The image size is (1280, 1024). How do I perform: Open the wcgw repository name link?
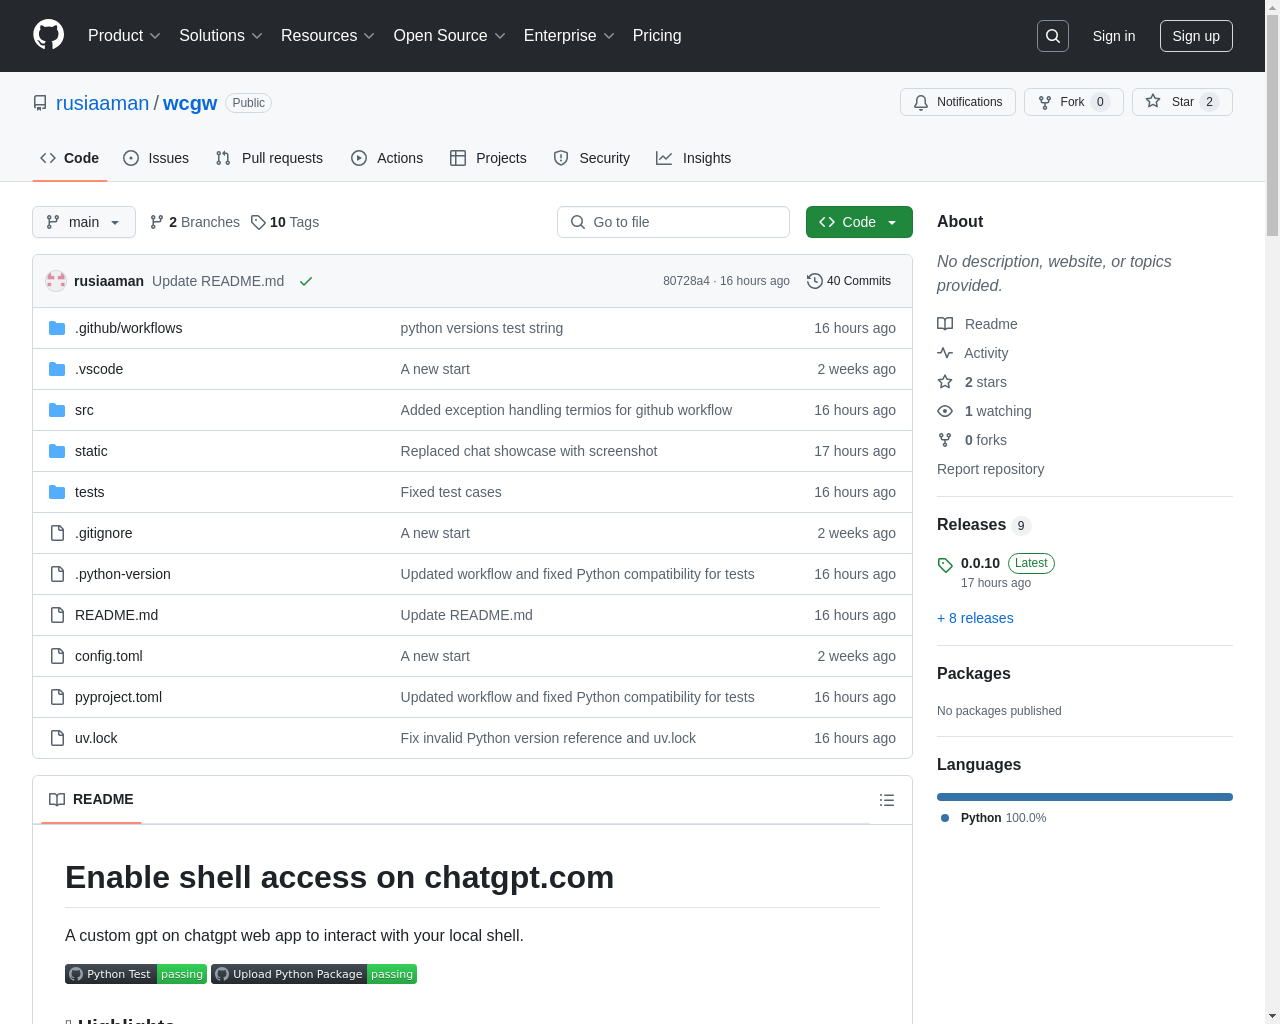(190, 103)
